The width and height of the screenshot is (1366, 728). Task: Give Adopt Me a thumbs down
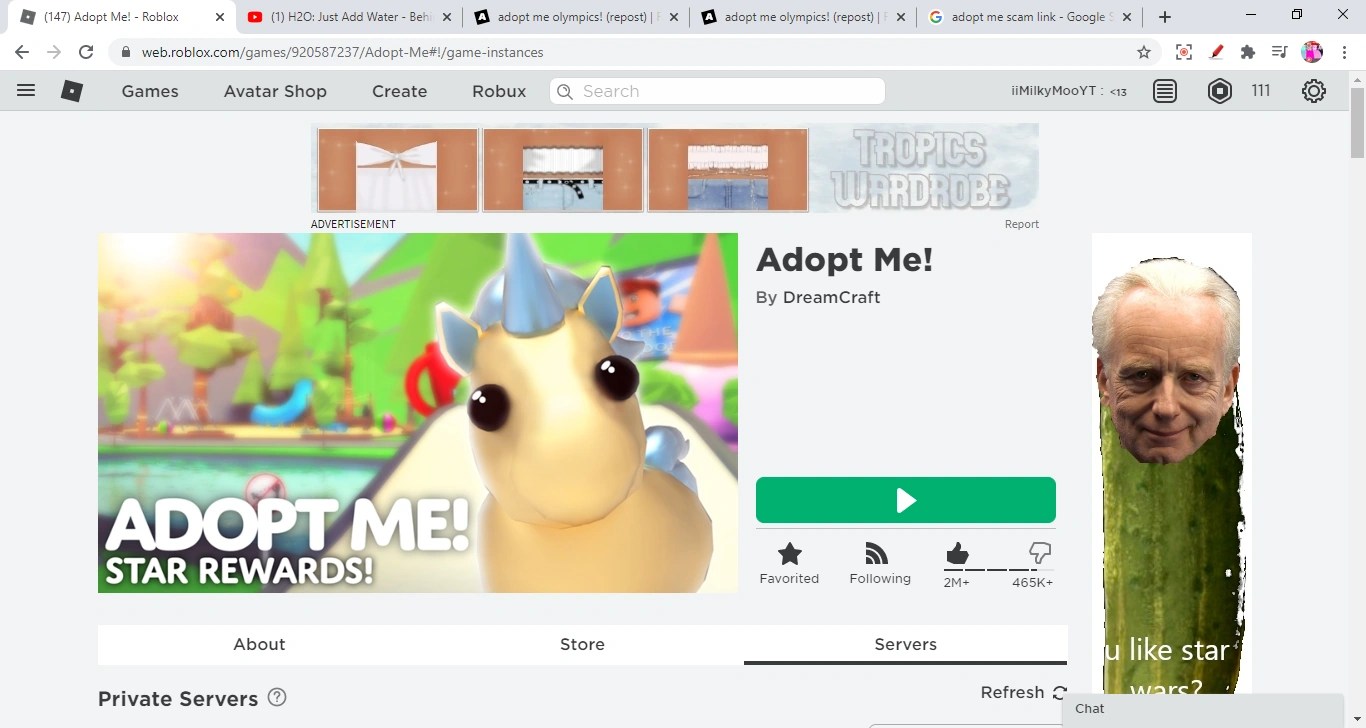click(x=1039, y=551)
